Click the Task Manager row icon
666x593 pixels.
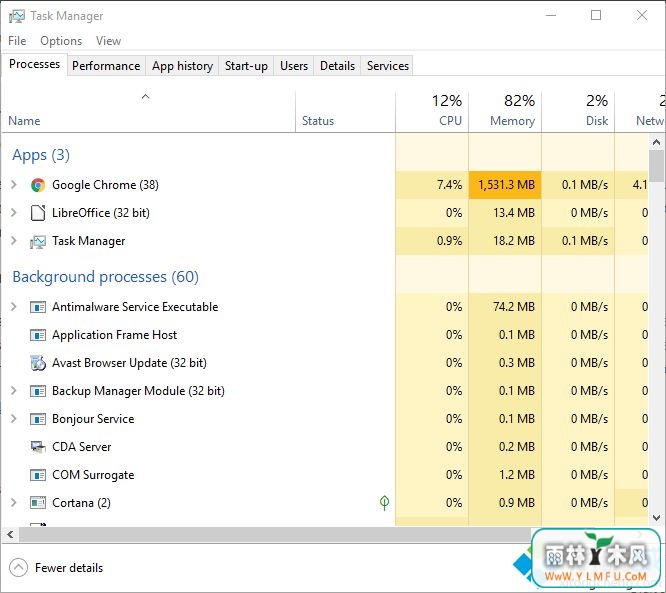38,242
